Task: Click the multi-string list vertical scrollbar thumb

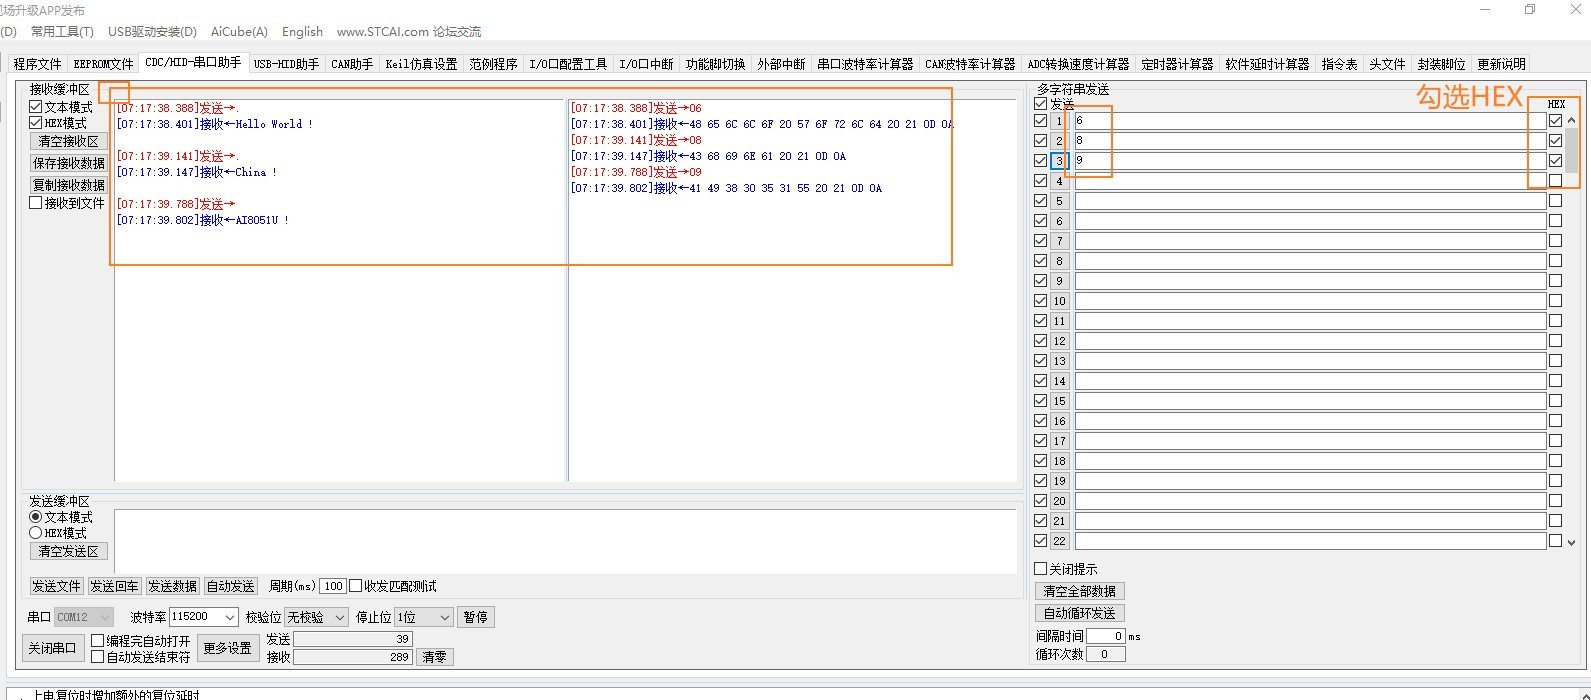Action: coord(1571,150)
